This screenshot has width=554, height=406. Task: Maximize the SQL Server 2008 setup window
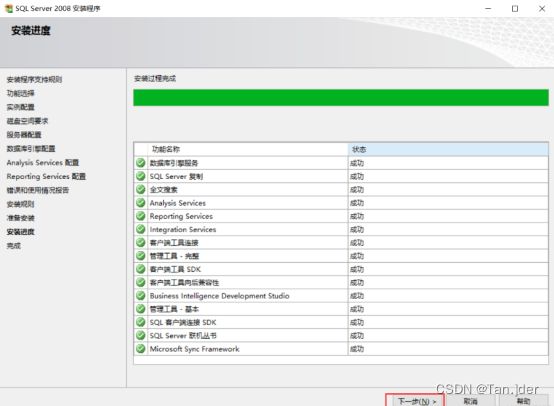tap(515, 8)
